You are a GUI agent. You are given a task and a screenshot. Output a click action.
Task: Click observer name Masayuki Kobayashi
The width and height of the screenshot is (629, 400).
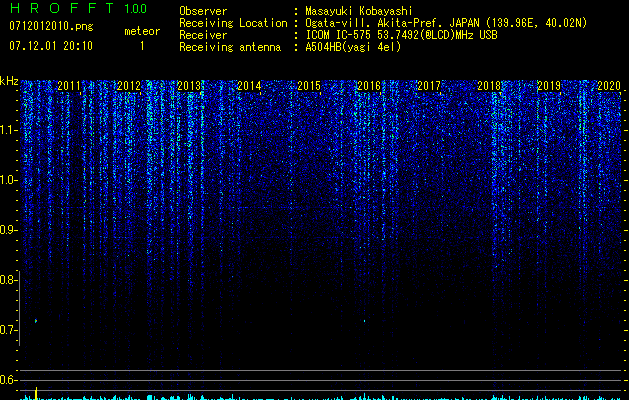click(x=359, y=11)
